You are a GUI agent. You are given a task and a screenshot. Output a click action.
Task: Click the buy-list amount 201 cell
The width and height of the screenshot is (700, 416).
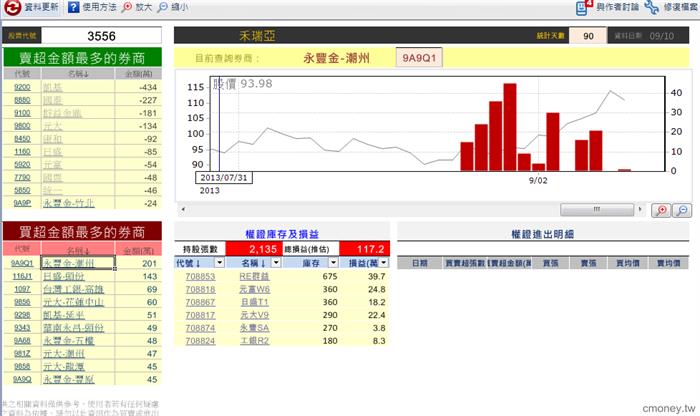tap(138, 263)
